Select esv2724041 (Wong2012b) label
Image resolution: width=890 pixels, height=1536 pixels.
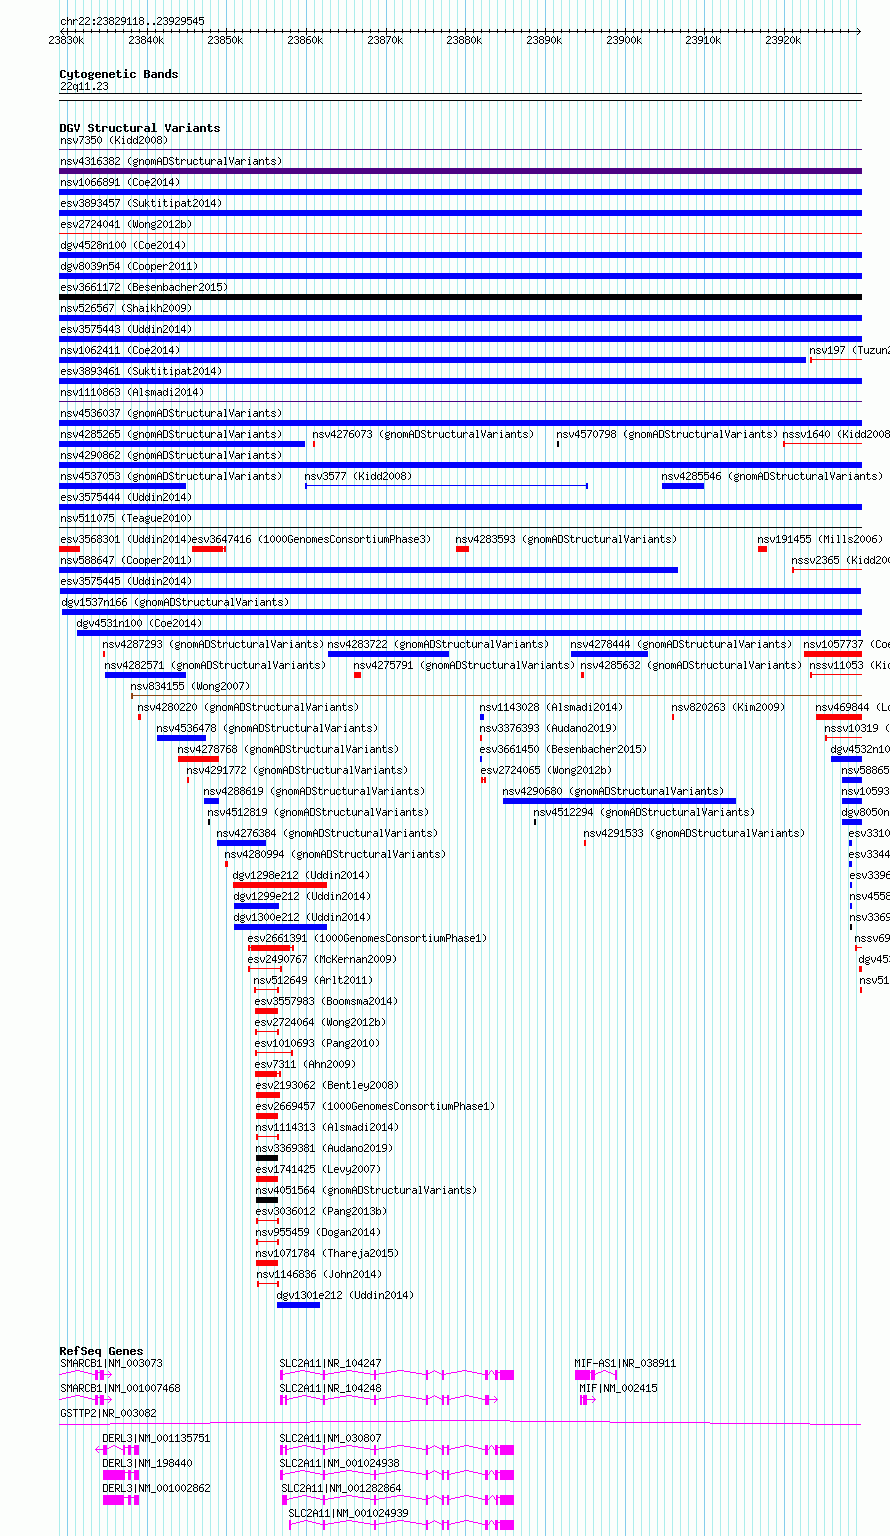coord(126,225)
